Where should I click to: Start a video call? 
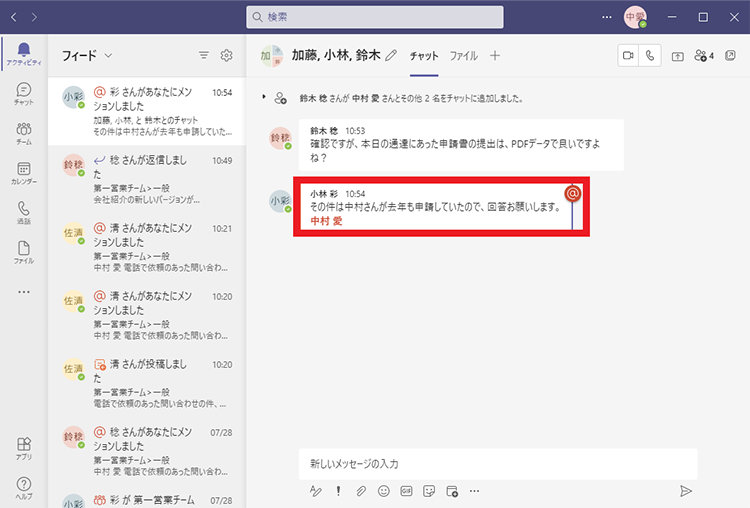[x=628, y=55]
